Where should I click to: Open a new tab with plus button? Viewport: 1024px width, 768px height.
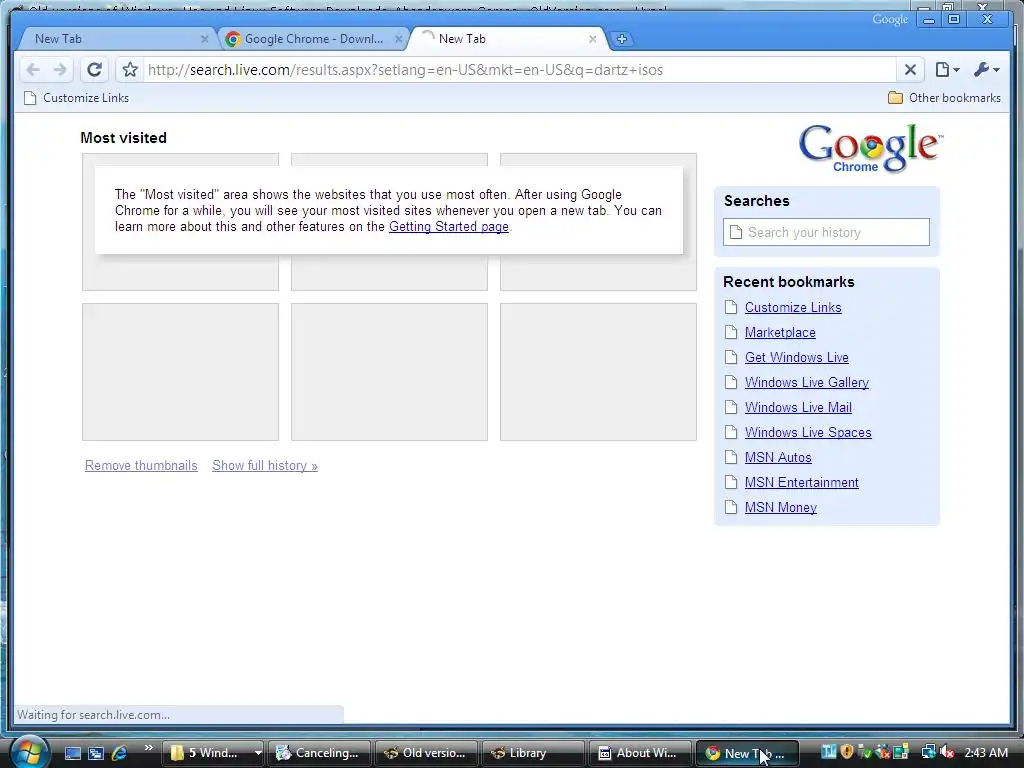622,39
